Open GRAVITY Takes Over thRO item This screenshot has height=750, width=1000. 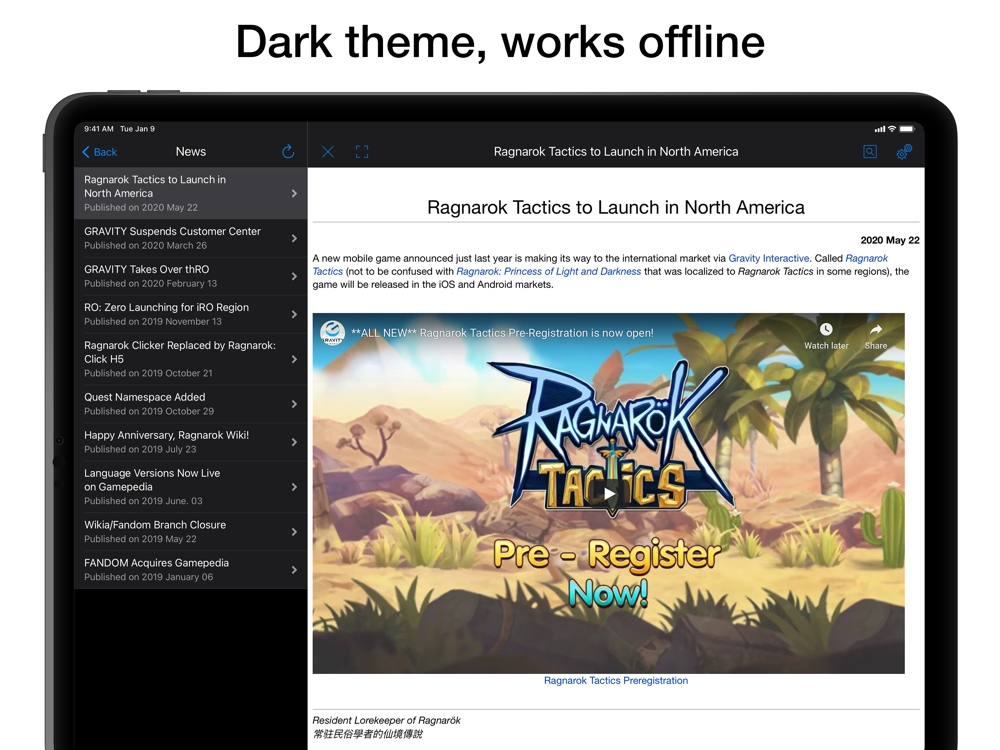point(191,276)
